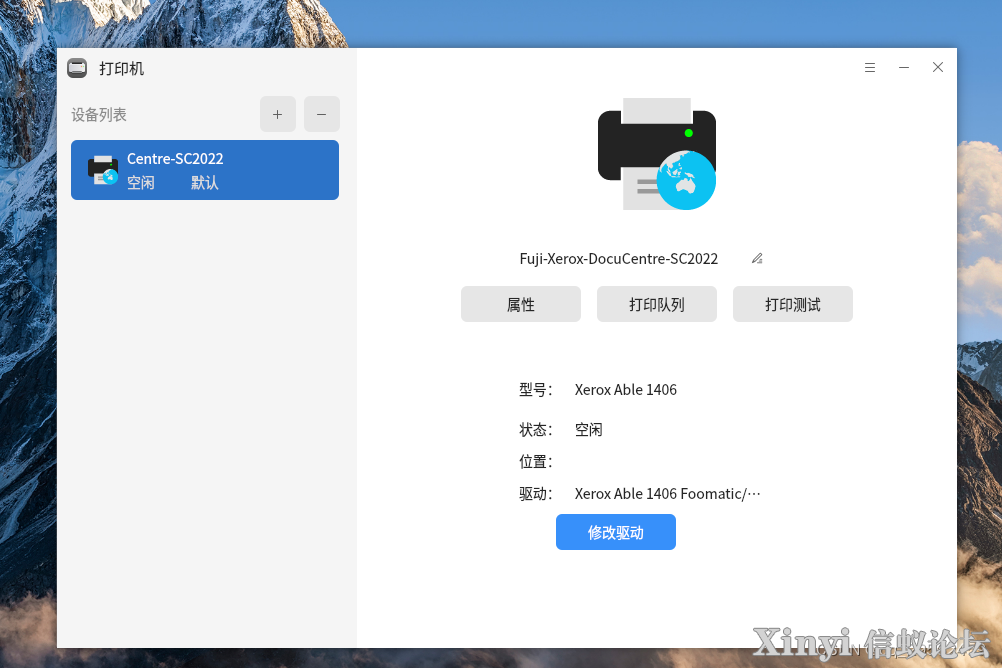
Task: Run 打印测试 test page
Action: [792, 304]
